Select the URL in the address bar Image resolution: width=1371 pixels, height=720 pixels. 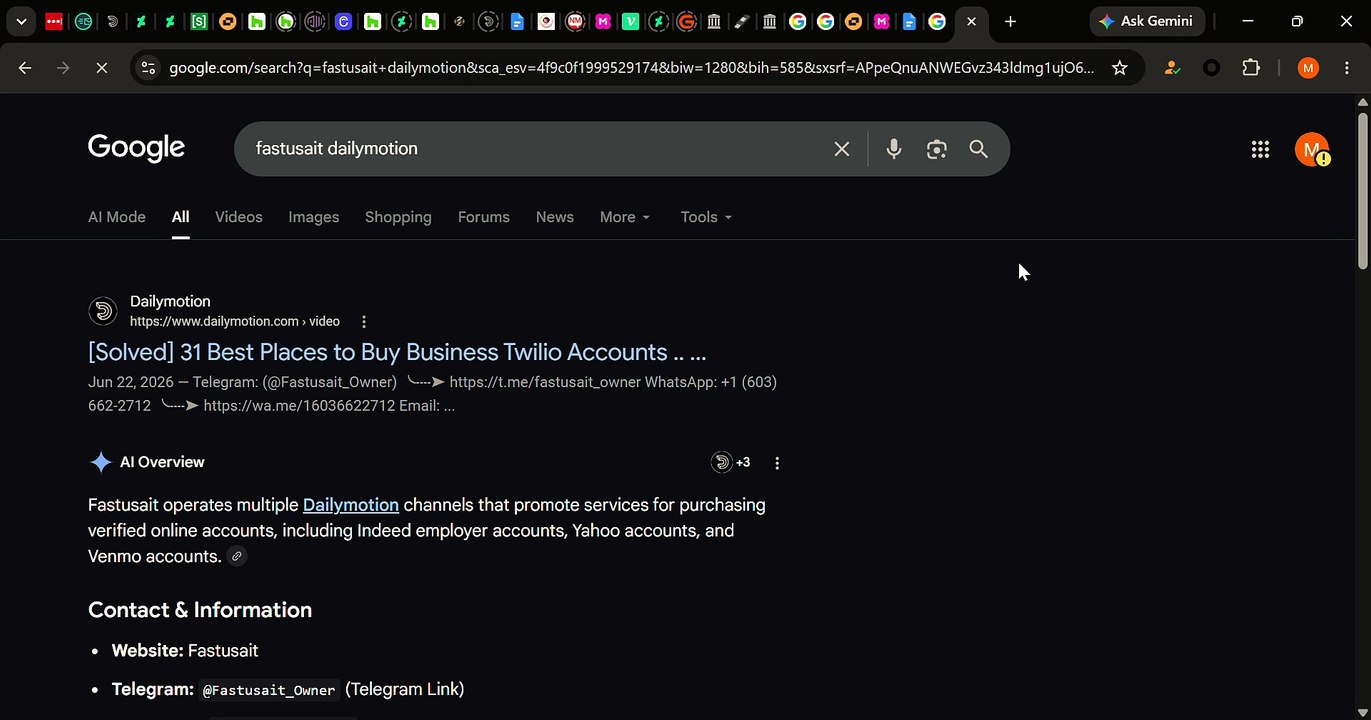(x=631, y=68)
